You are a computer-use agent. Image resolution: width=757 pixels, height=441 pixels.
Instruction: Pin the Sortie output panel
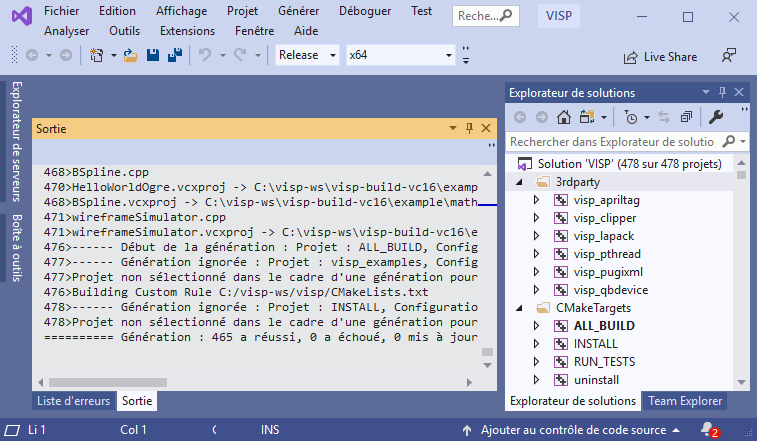point(469,128)
